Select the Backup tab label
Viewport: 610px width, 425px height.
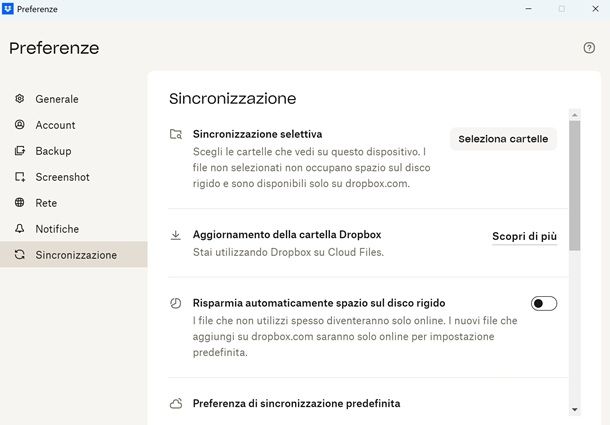coord(53,151)
